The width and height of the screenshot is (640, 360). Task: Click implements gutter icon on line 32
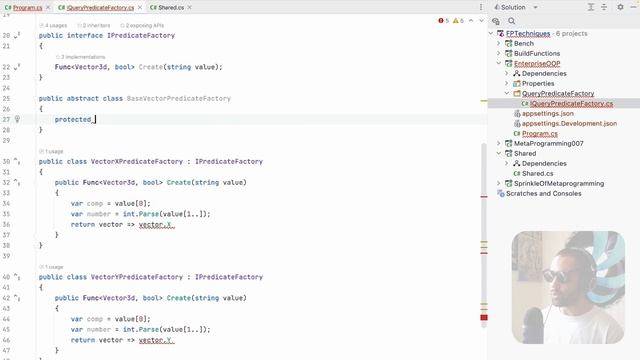17,182
